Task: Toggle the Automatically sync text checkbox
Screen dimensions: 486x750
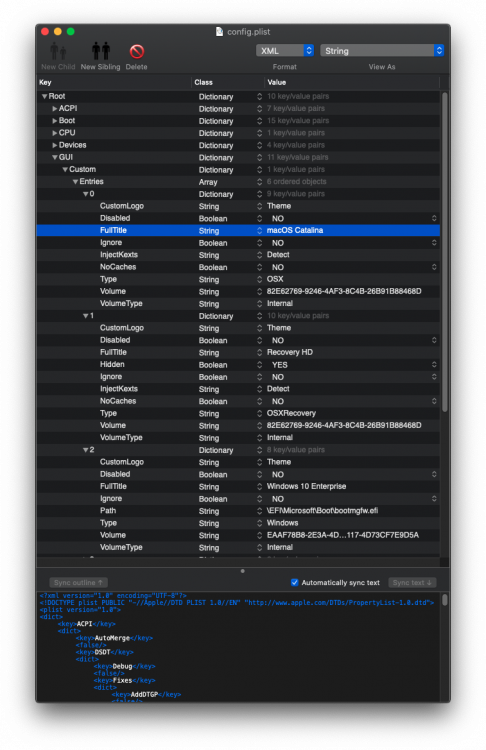Action: [x=295, y=582]
